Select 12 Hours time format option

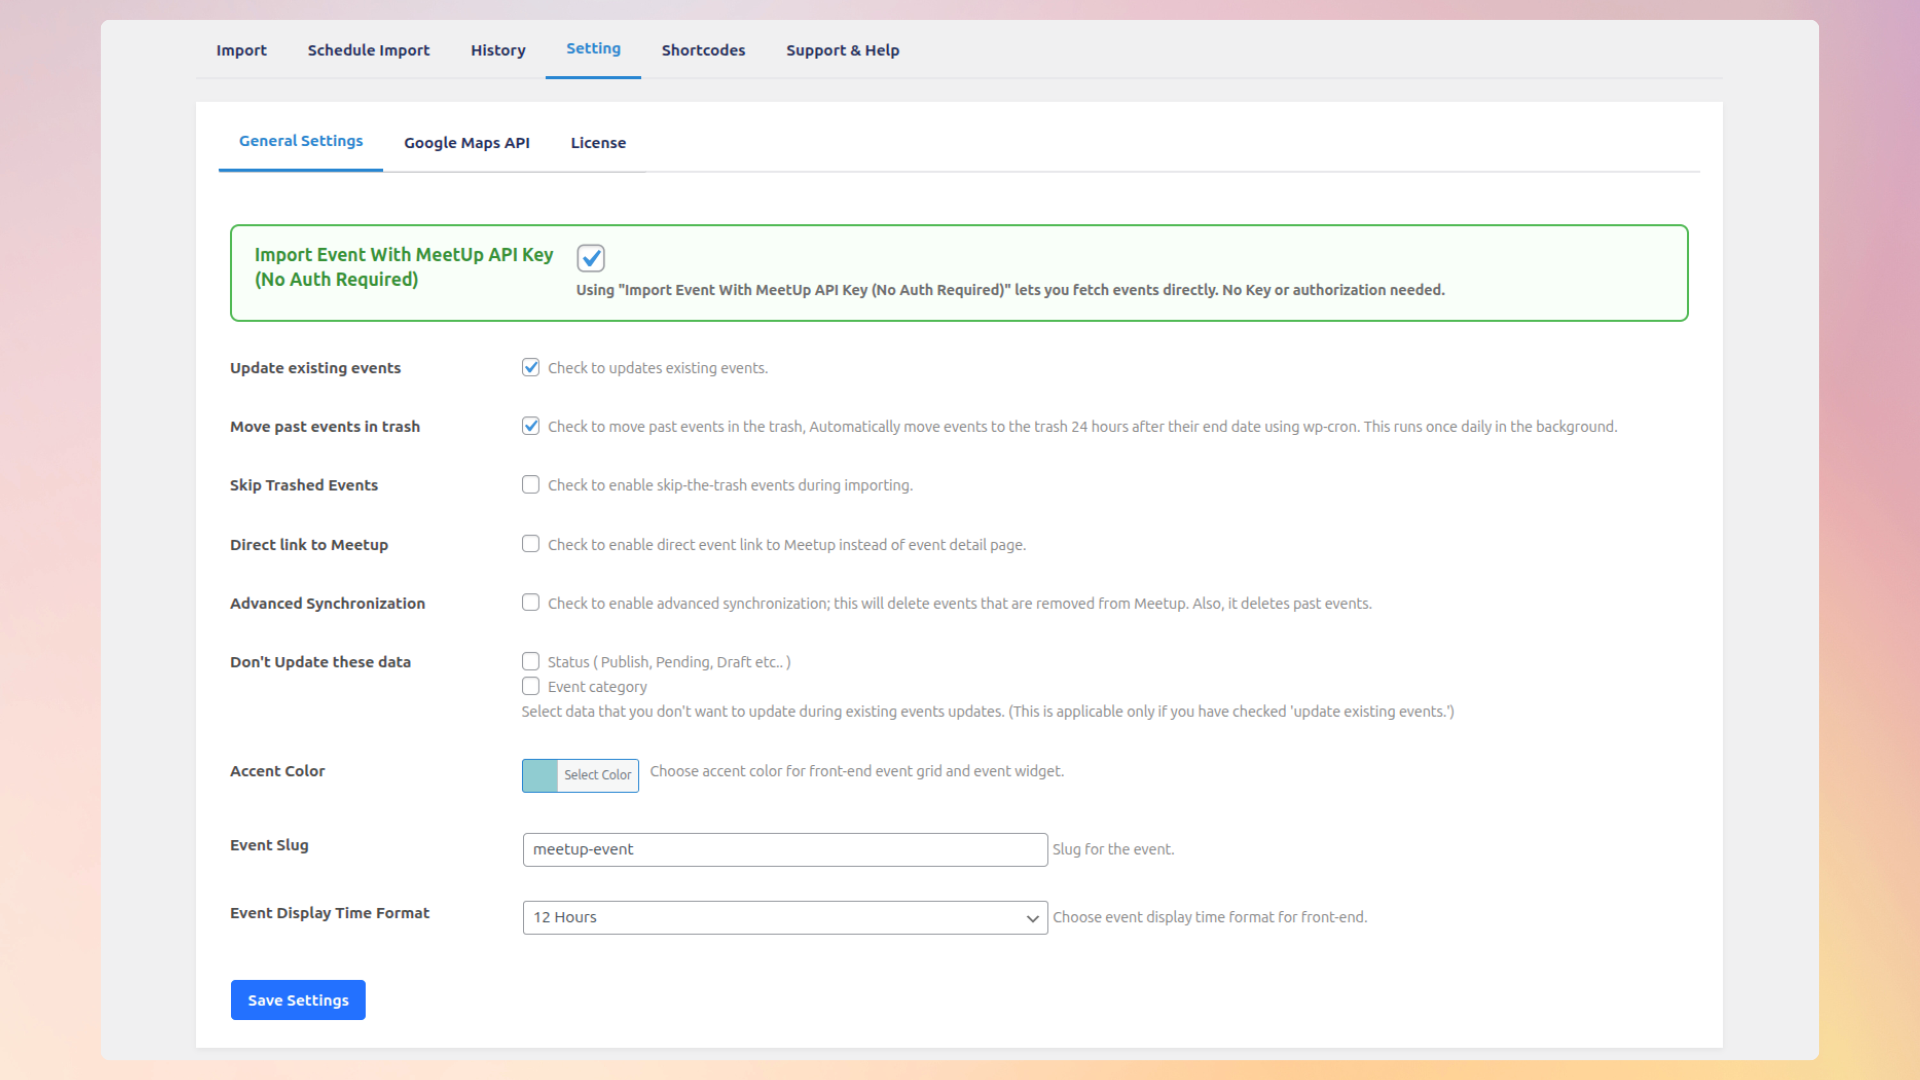point(784,917)
